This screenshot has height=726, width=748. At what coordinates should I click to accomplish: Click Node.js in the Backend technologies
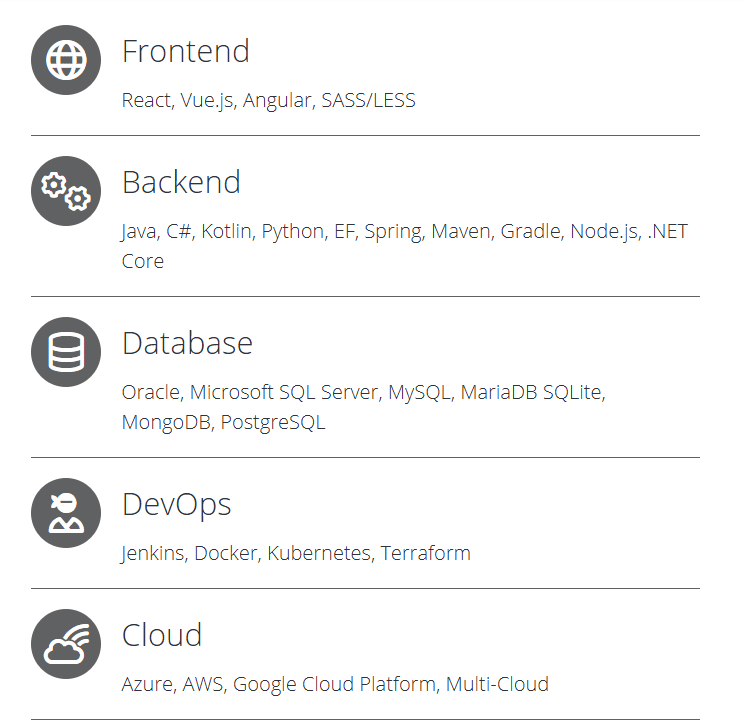pyautogui.click(x=603, y=231)
